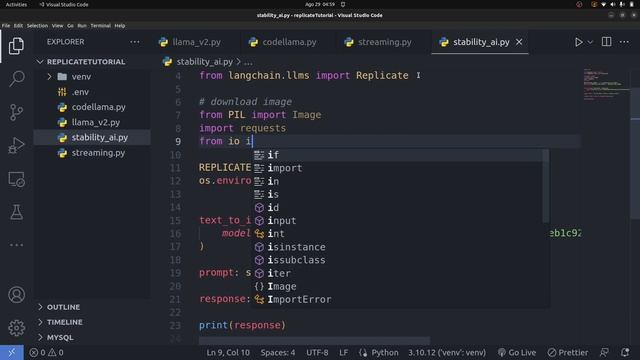Open codellama.py in explorer
Image resolution: width=640 pixels, height=360 pixels.
click(92, 107)
